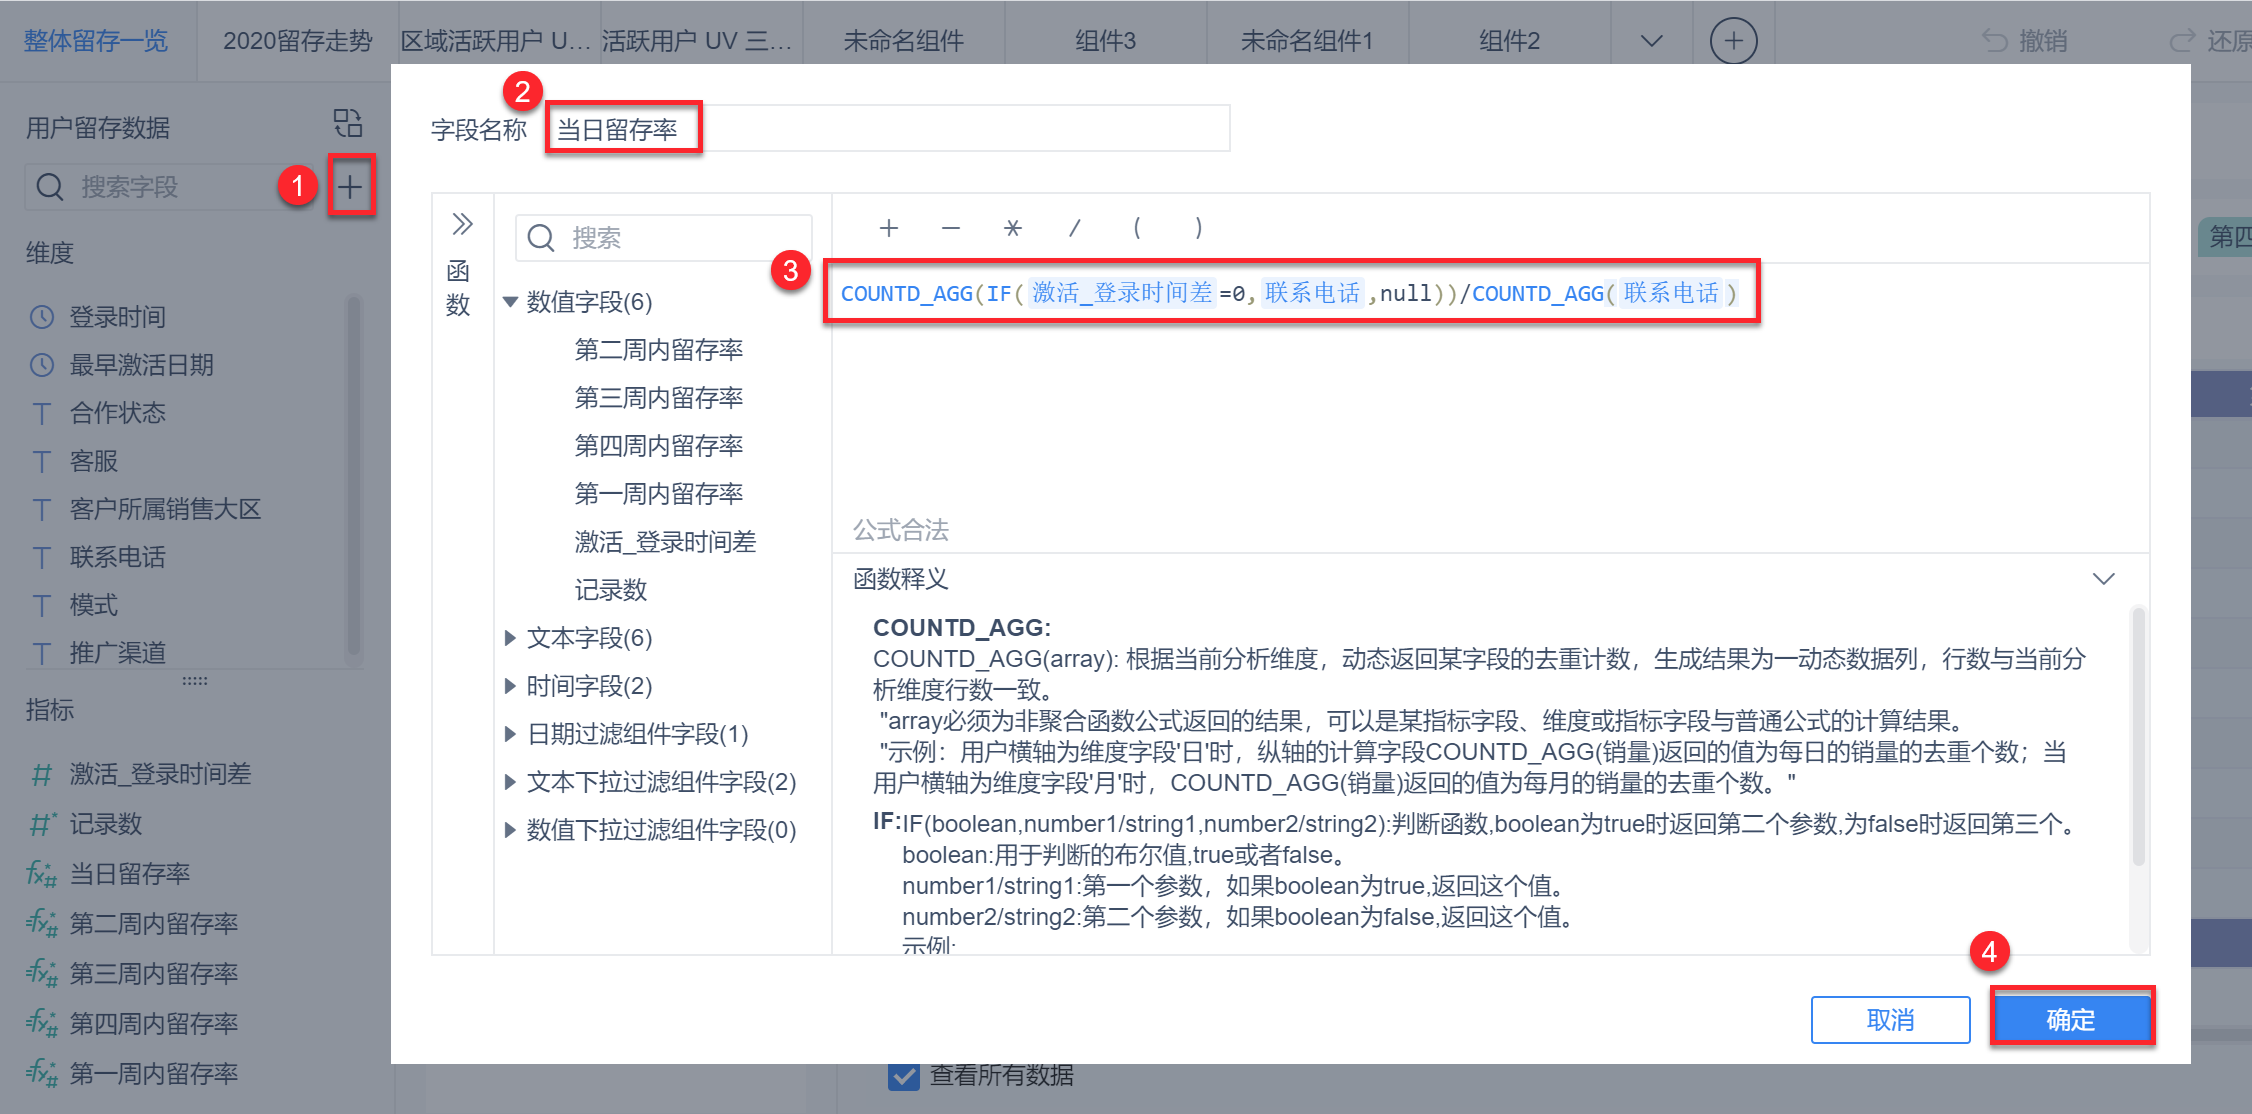Insert the plus operator into formula

click(888, 229)
